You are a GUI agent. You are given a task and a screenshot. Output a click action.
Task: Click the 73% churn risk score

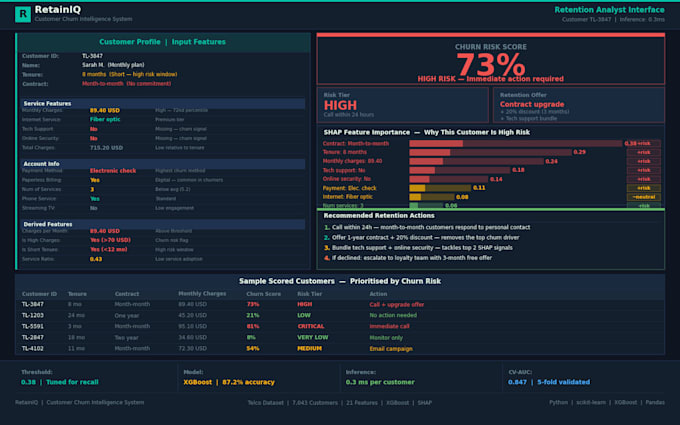[490, 65]
